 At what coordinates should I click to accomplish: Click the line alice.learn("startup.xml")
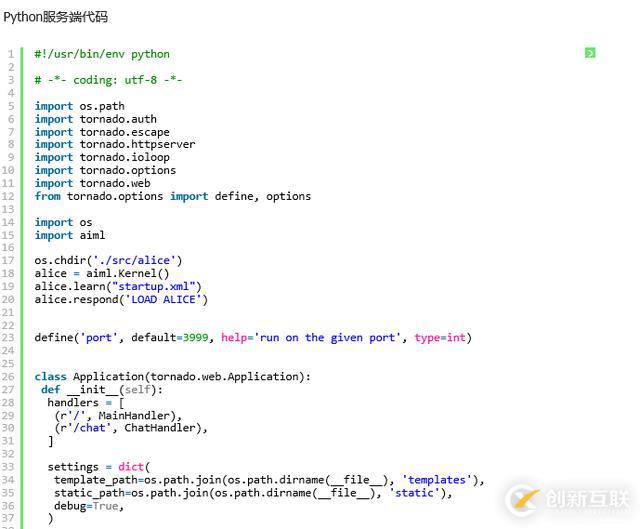point(118,287)
